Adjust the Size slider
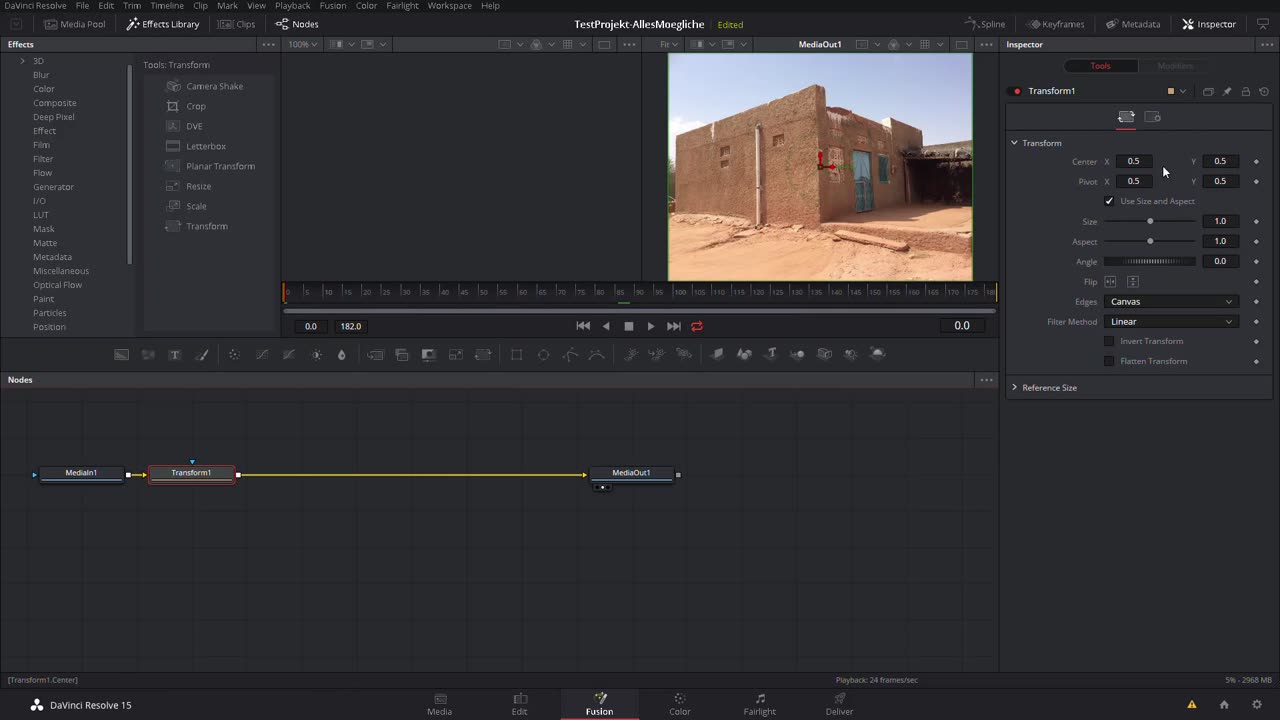Viewport: 1280px width, 720px height. (x=1150, y=221)
